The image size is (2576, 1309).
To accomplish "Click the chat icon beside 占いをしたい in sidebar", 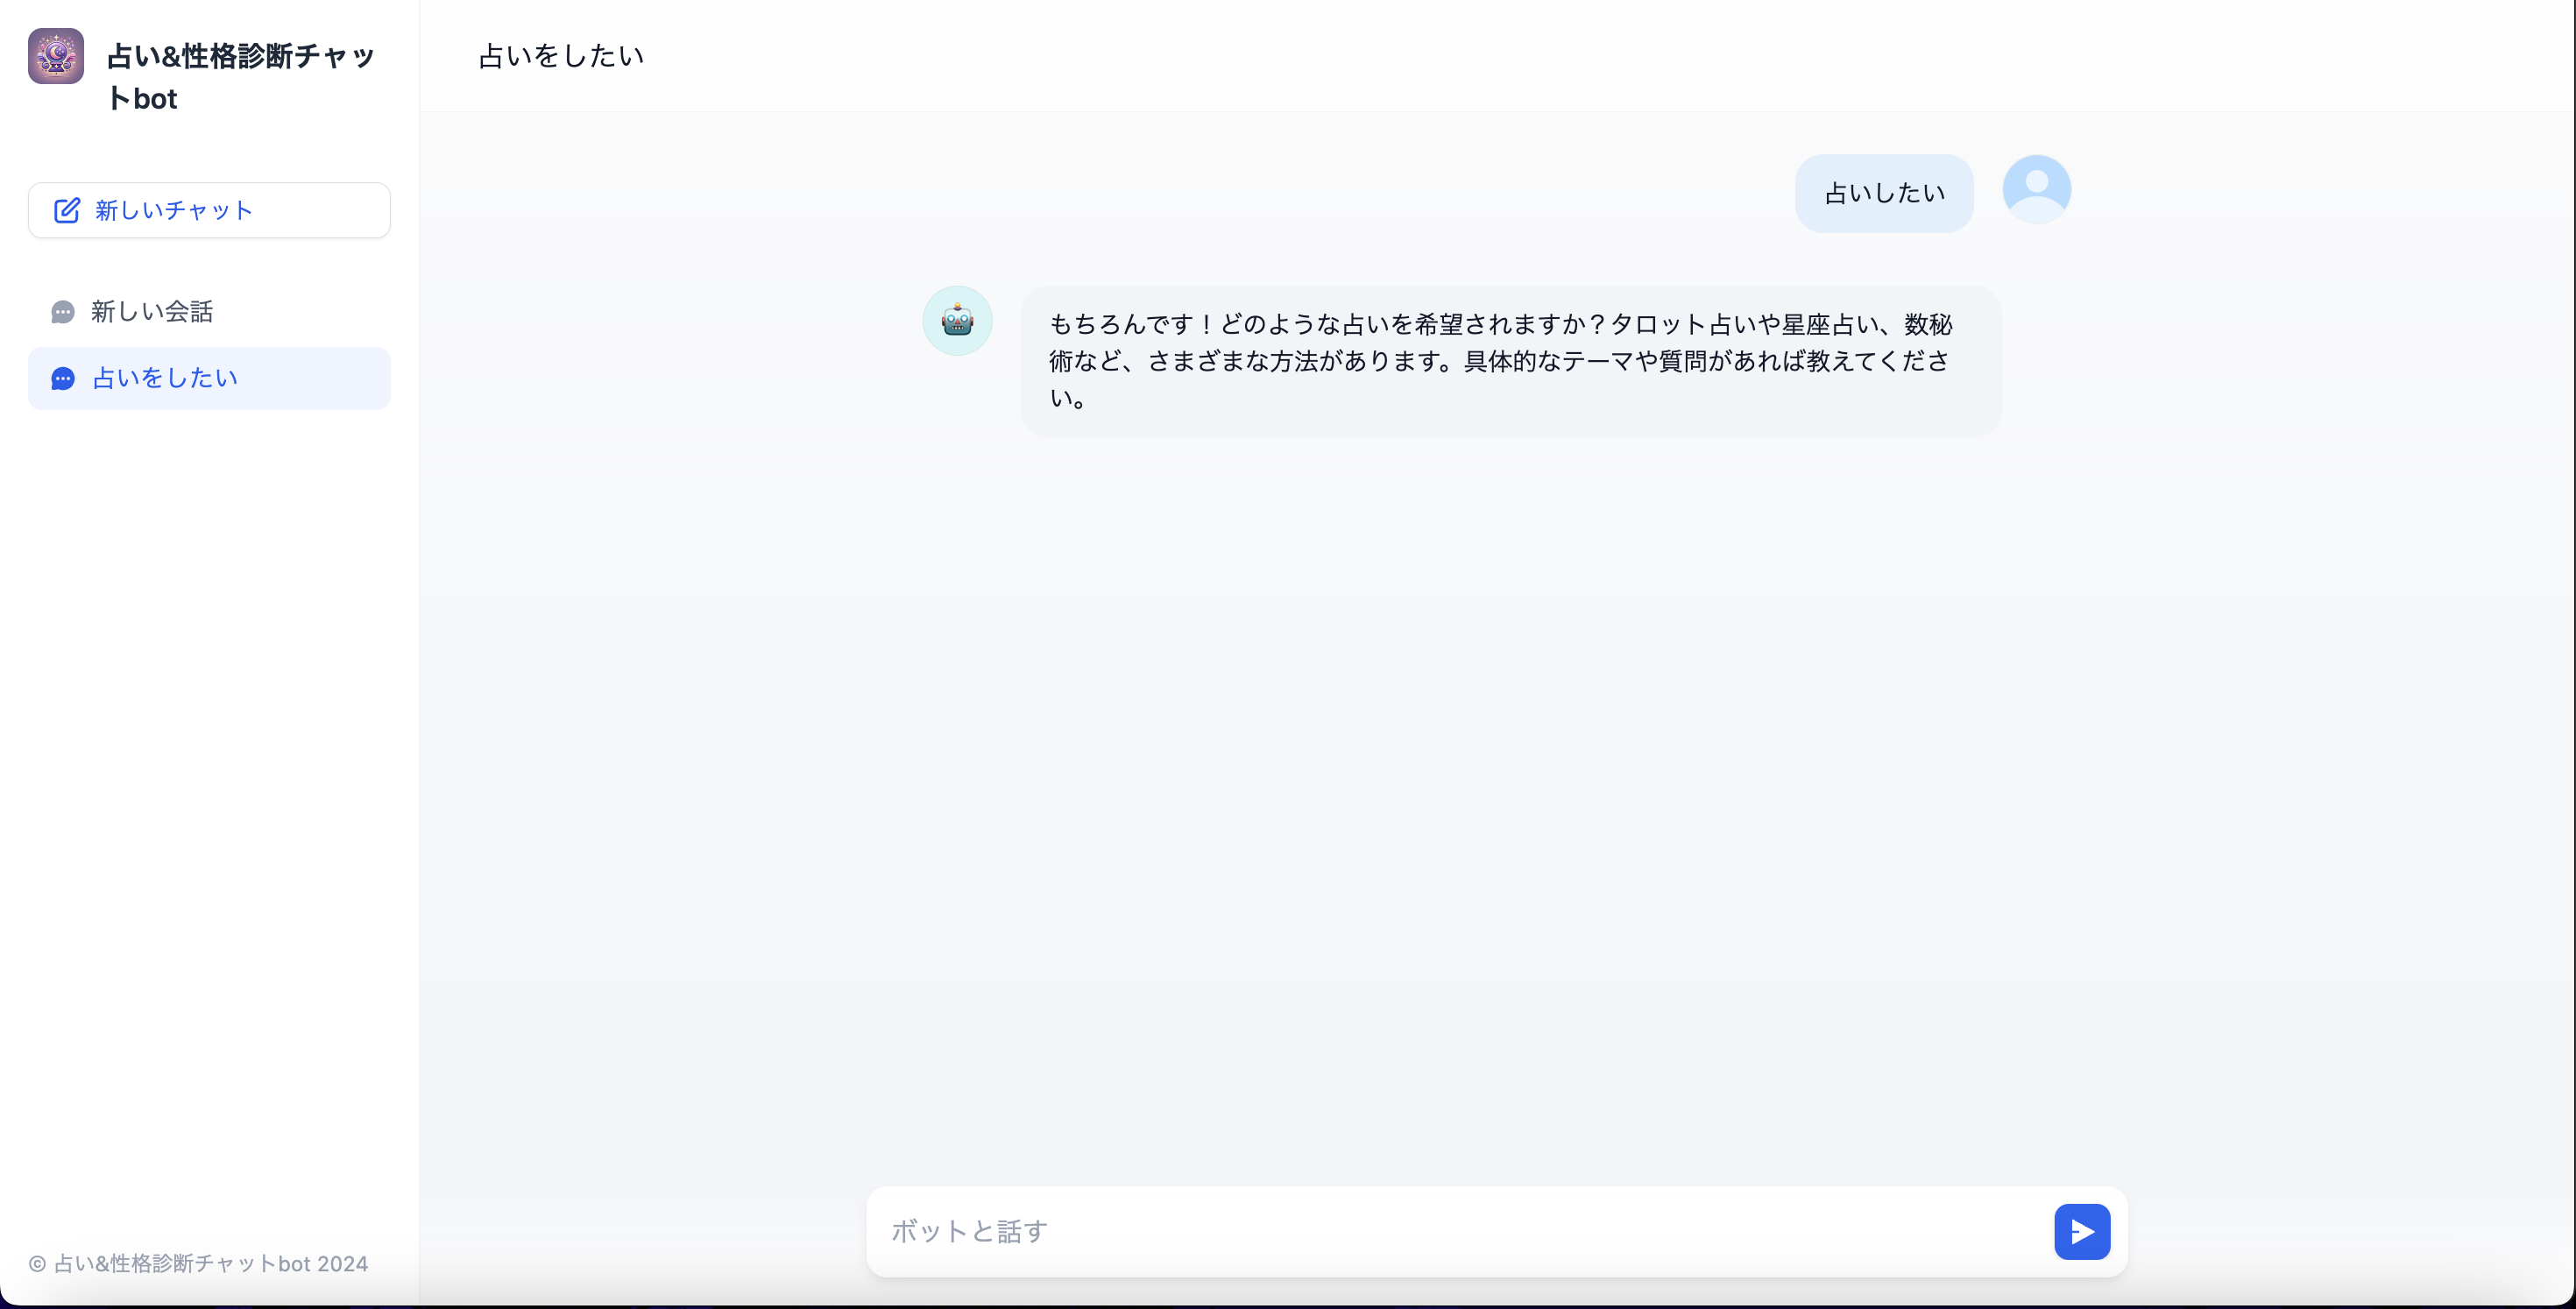I will point(62,378).
